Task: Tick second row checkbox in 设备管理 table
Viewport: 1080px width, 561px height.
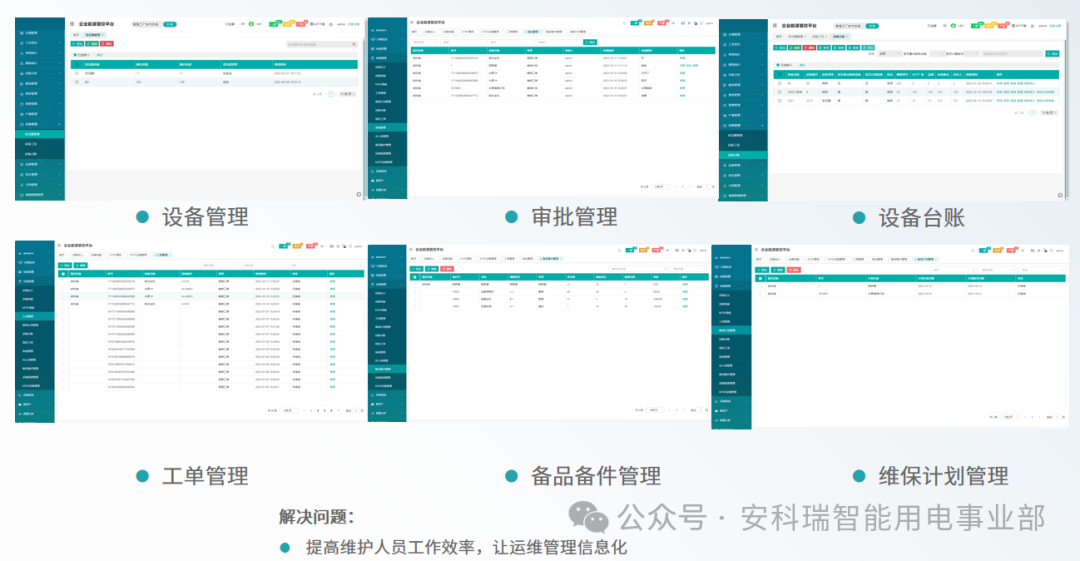Action: 77,82
